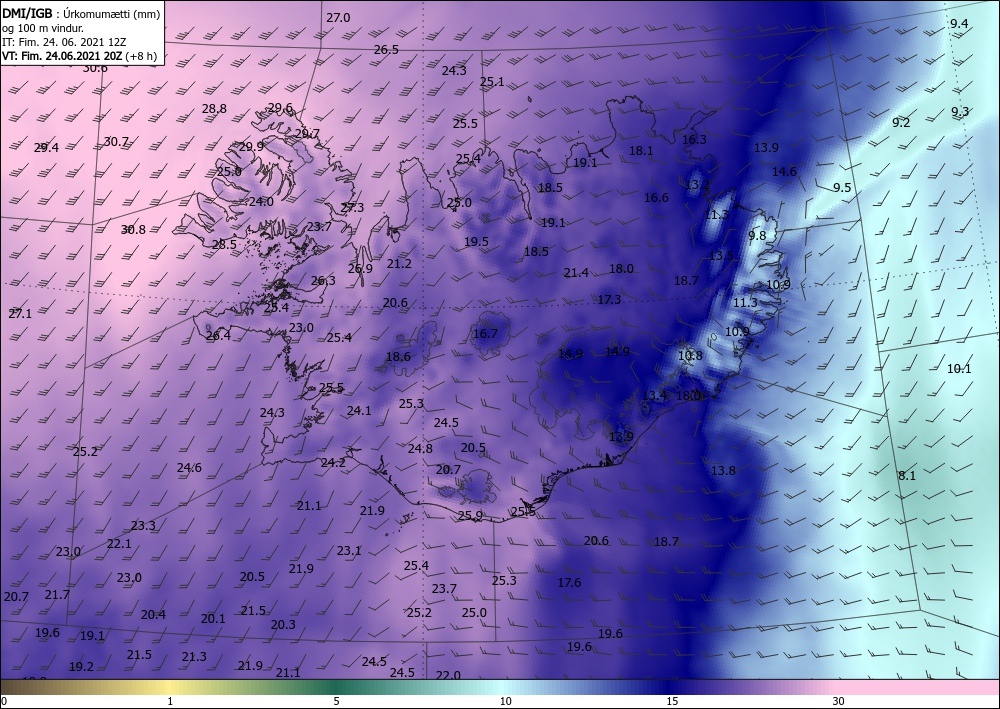Click the 24.1 value on the map
The height and width of the screenshot is (709, 1000).
pyautogui.click(x=358, y=411)
